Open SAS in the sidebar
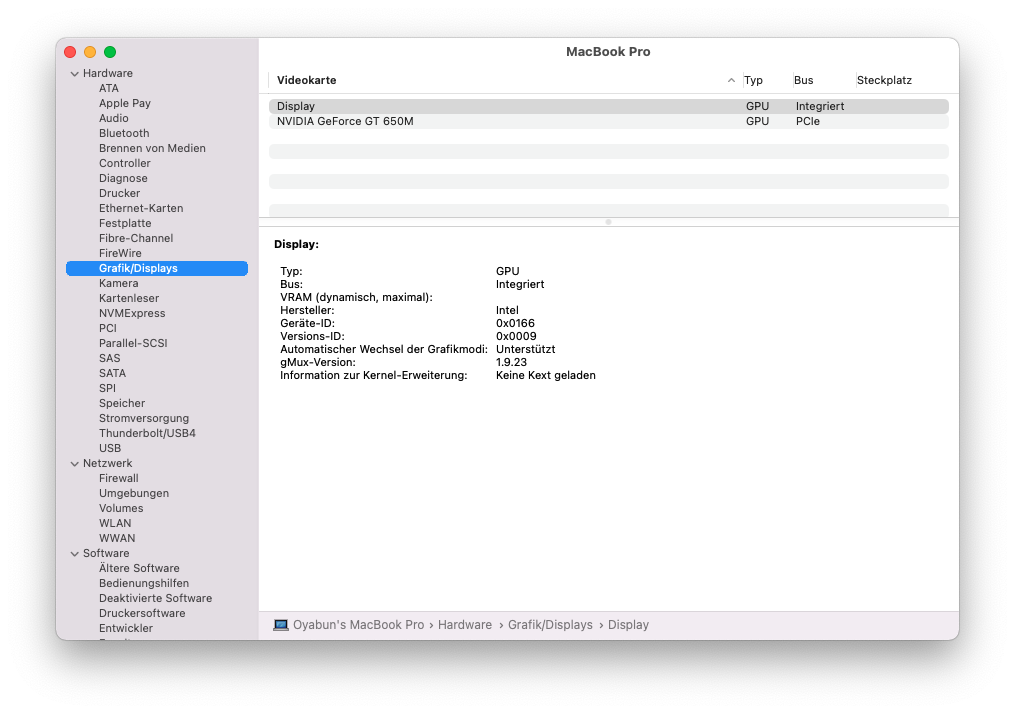Viewport: 1015px width, 714px height. [x=109, y=358]
